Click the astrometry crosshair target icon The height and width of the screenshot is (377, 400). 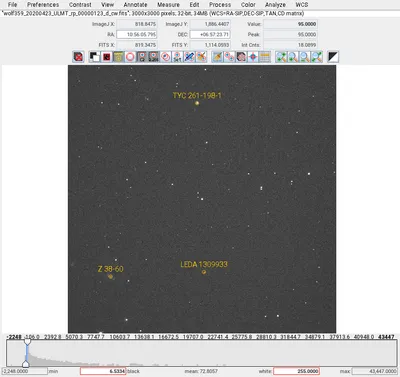[253, 57]
